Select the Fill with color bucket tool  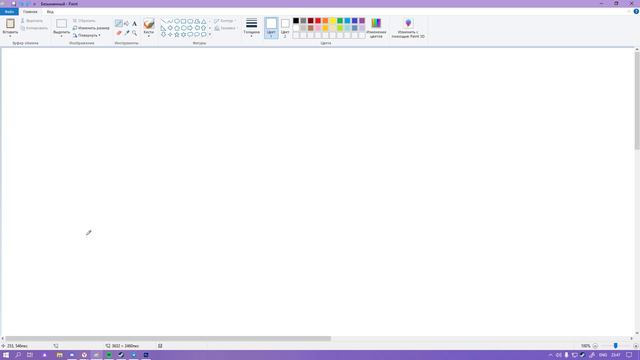(x=127, y=24)
